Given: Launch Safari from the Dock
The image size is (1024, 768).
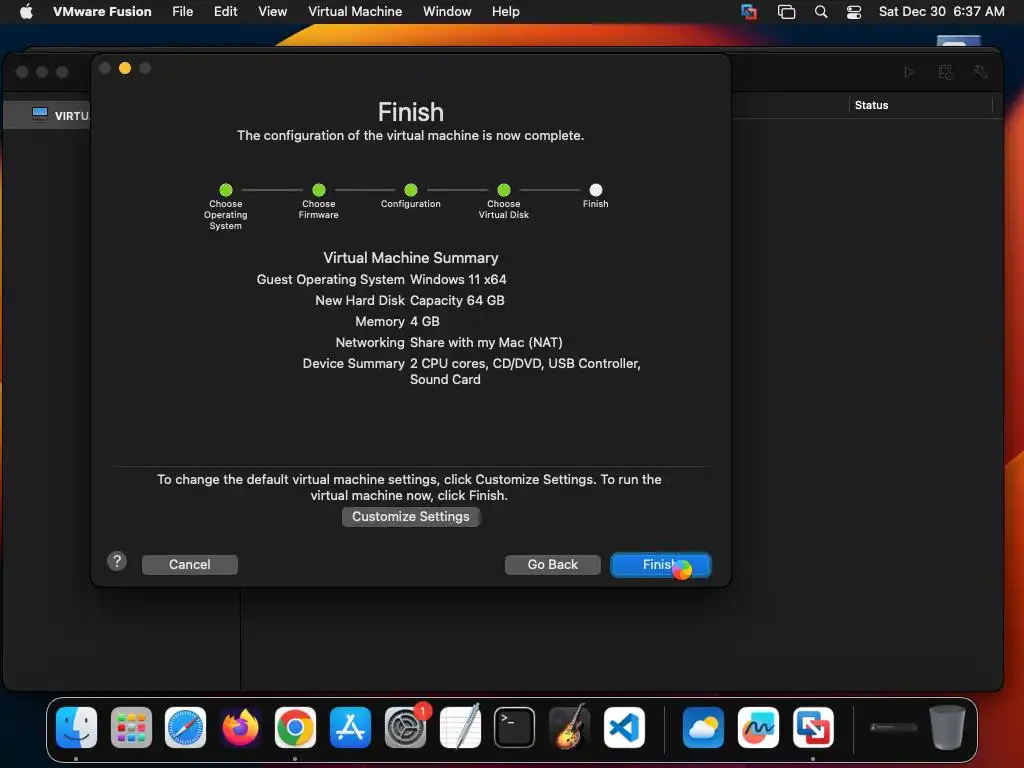Looking at the screenshot, I should pos(185,727).
